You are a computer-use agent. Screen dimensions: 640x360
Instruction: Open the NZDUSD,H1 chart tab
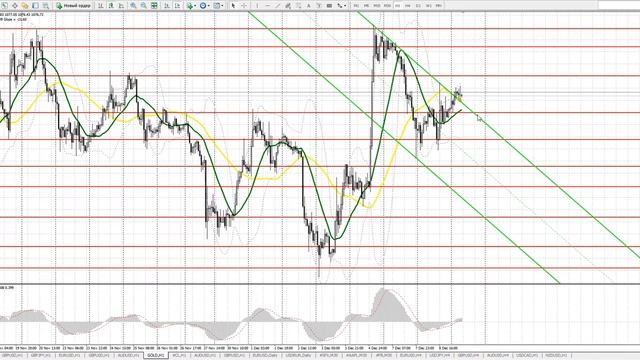tap(556, 356)
